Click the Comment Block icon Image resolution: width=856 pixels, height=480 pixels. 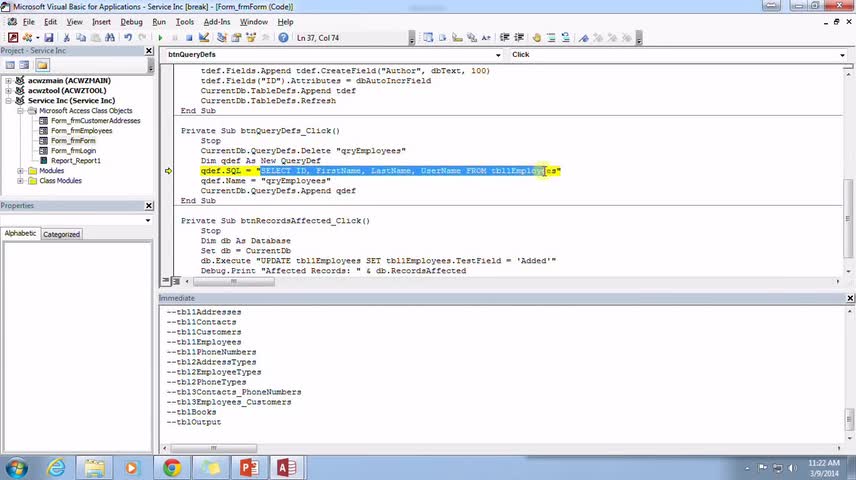[x=551, y=38]
